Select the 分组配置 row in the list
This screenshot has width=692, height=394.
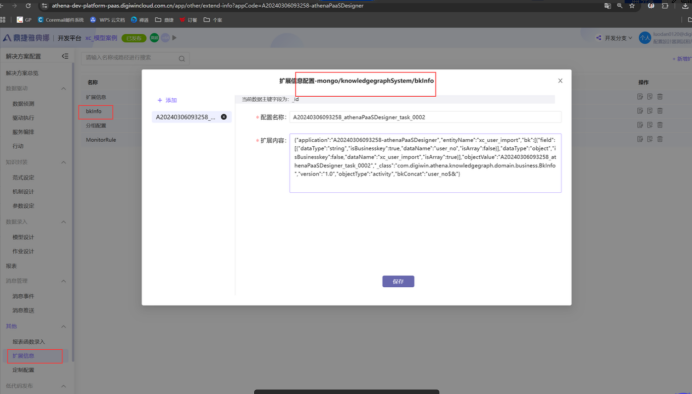pos(96,126)
